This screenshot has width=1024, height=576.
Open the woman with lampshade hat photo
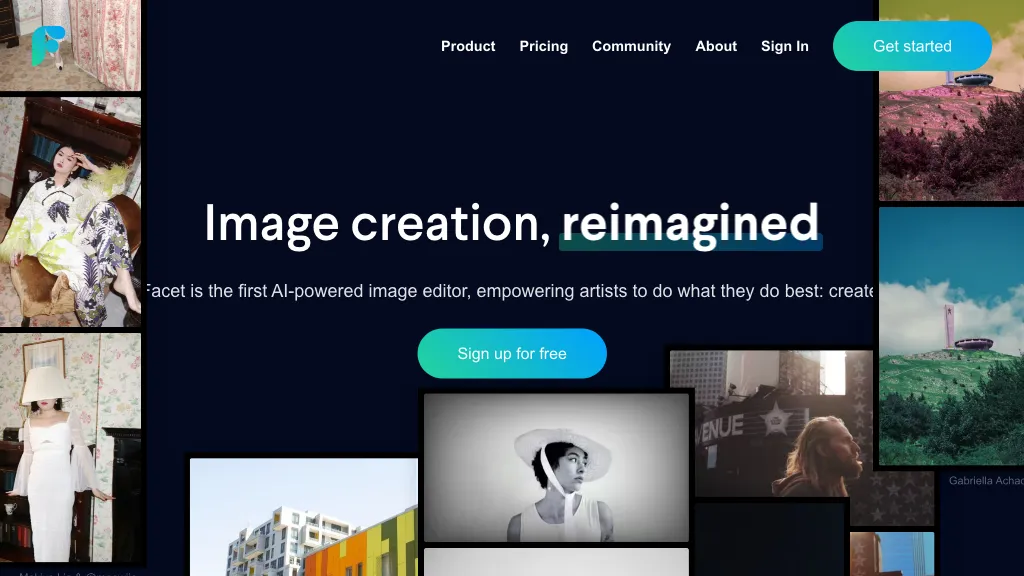pos(71,447)
